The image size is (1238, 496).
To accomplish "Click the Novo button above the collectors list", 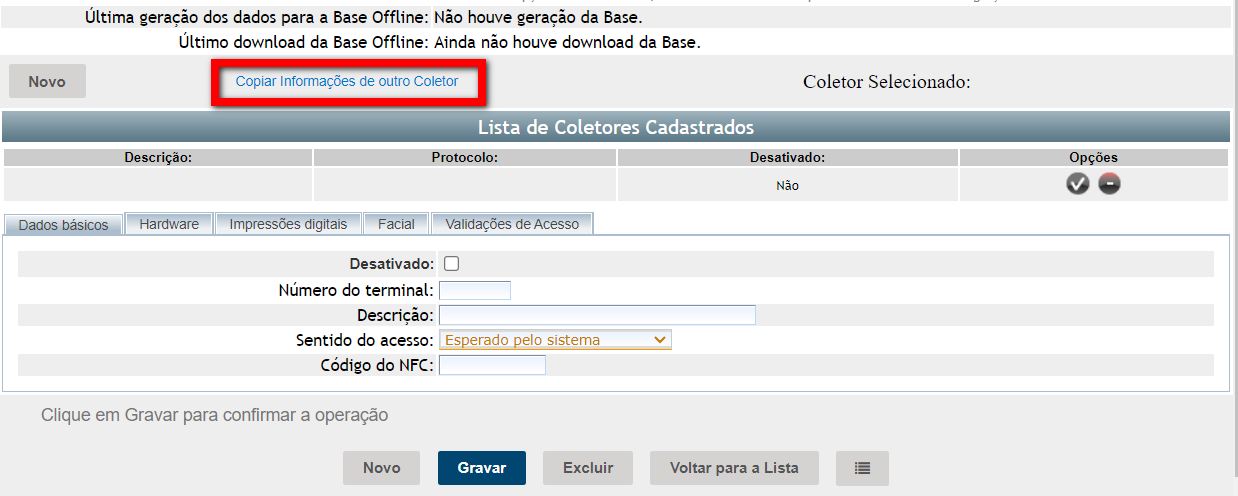I will click(47, 82).
